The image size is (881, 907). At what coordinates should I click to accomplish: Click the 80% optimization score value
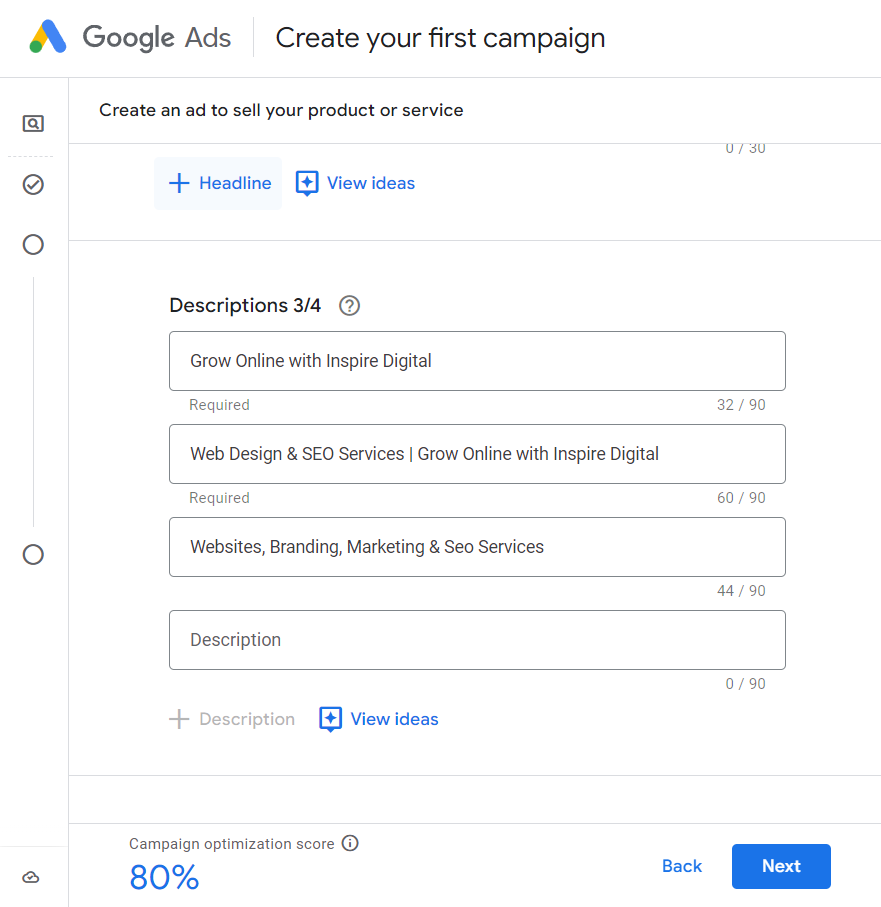coord(164,877)
